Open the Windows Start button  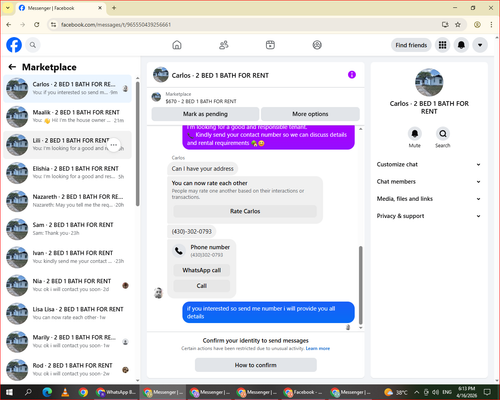click(x=9, y=392)
